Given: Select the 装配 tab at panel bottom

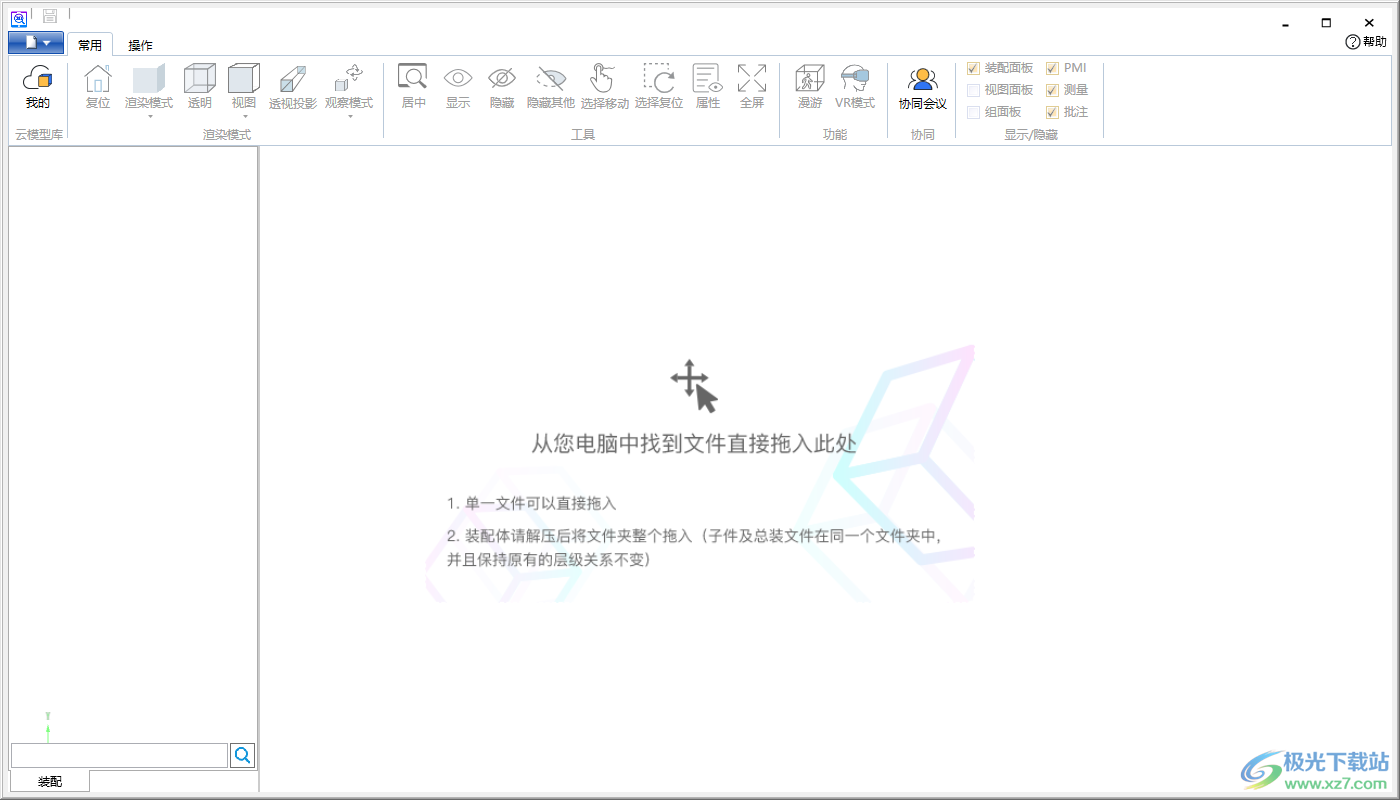Looking at the screenshot, I should (50, 781).
